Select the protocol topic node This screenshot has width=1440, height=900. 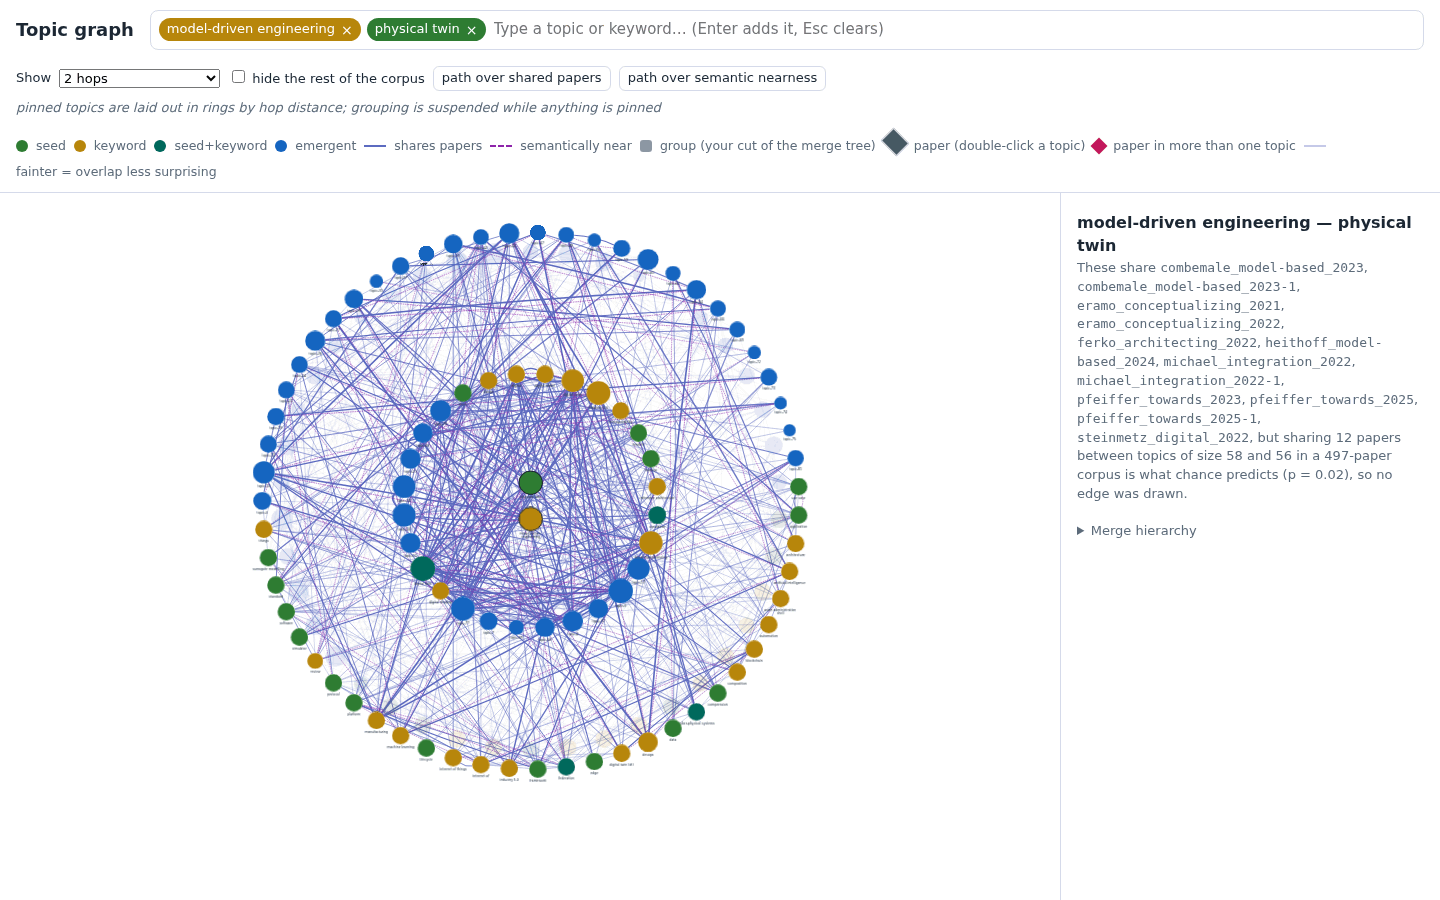tap(333, 683)
